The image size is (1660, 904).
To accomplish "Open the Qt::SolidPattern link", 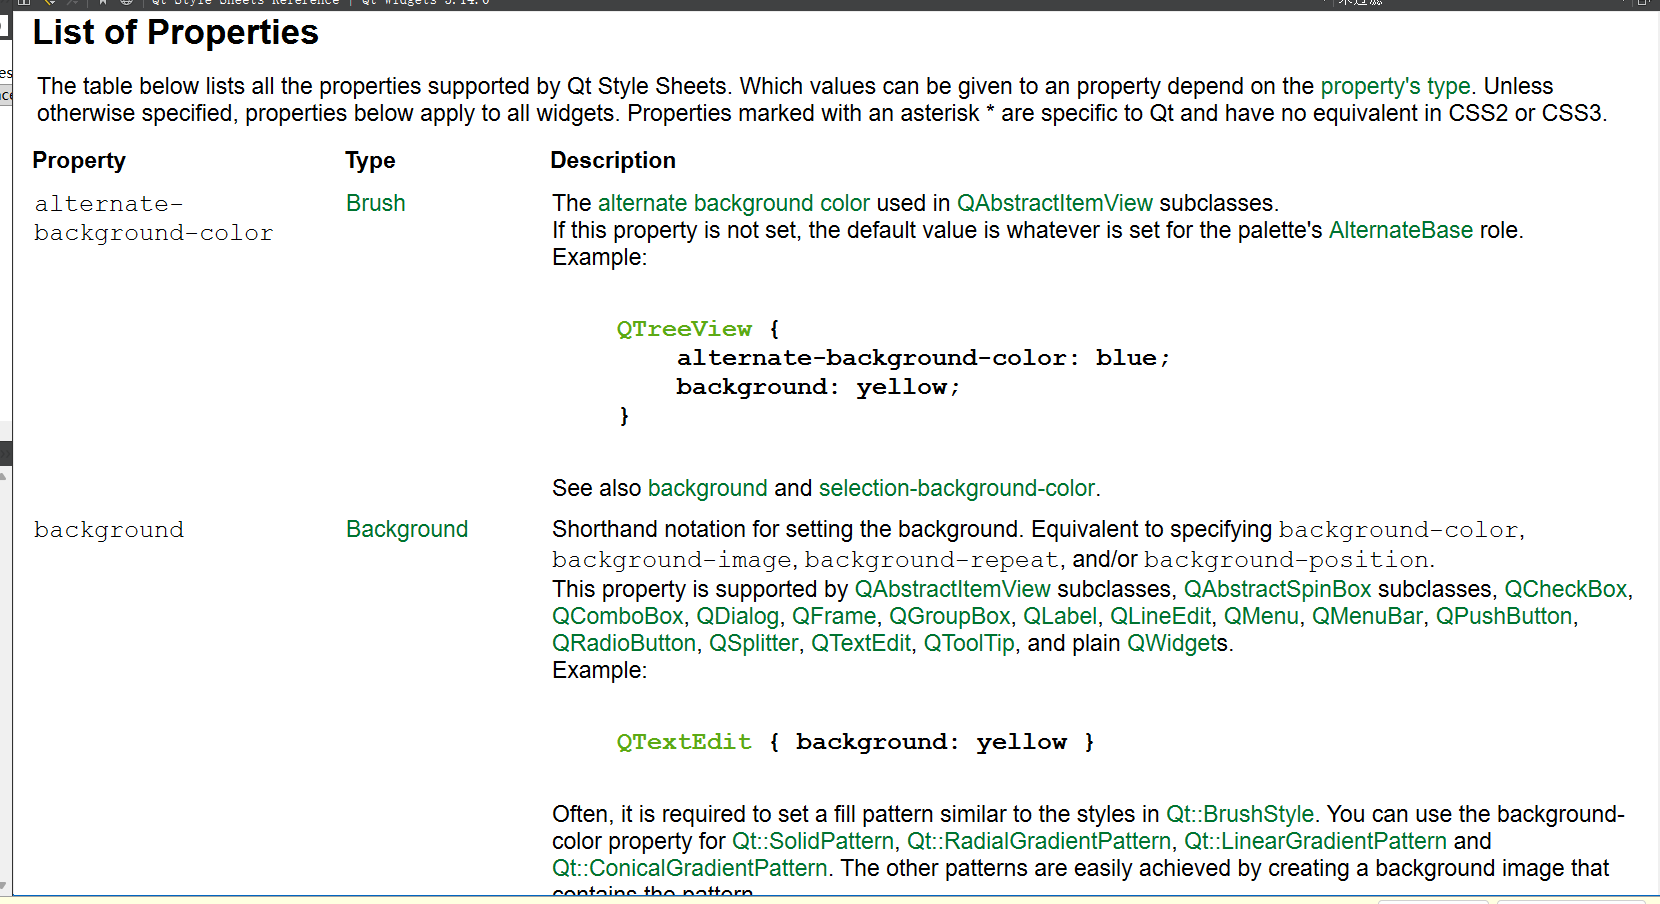I will click(x=813, y=841).
